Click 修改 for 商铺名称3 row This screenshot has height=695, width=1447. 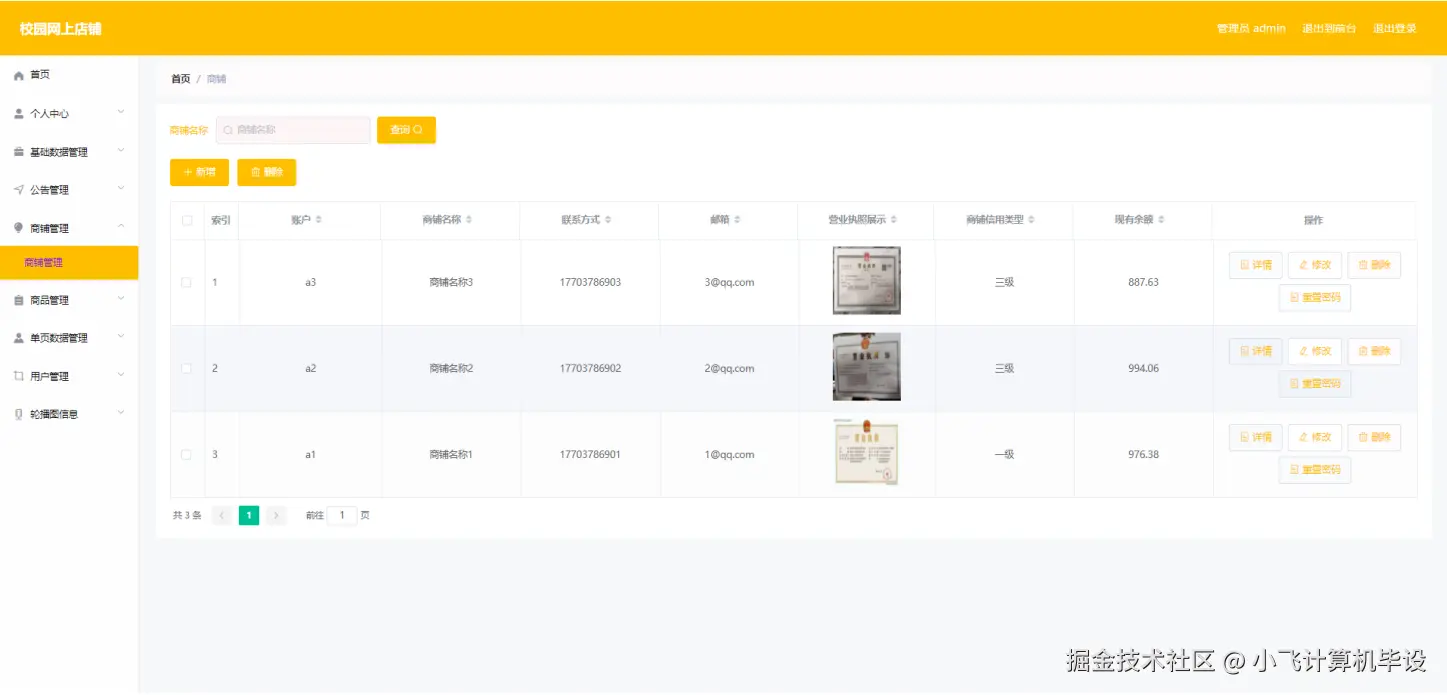point(1315,265)
